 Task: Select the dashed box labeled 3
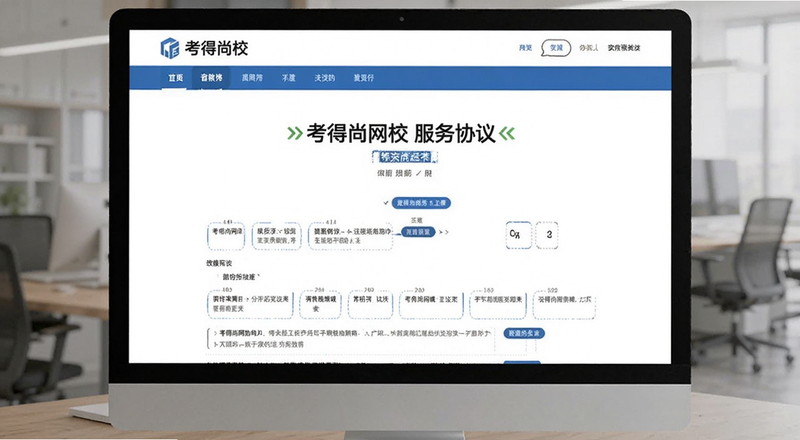pyautogui.click(x=547, y=235)
